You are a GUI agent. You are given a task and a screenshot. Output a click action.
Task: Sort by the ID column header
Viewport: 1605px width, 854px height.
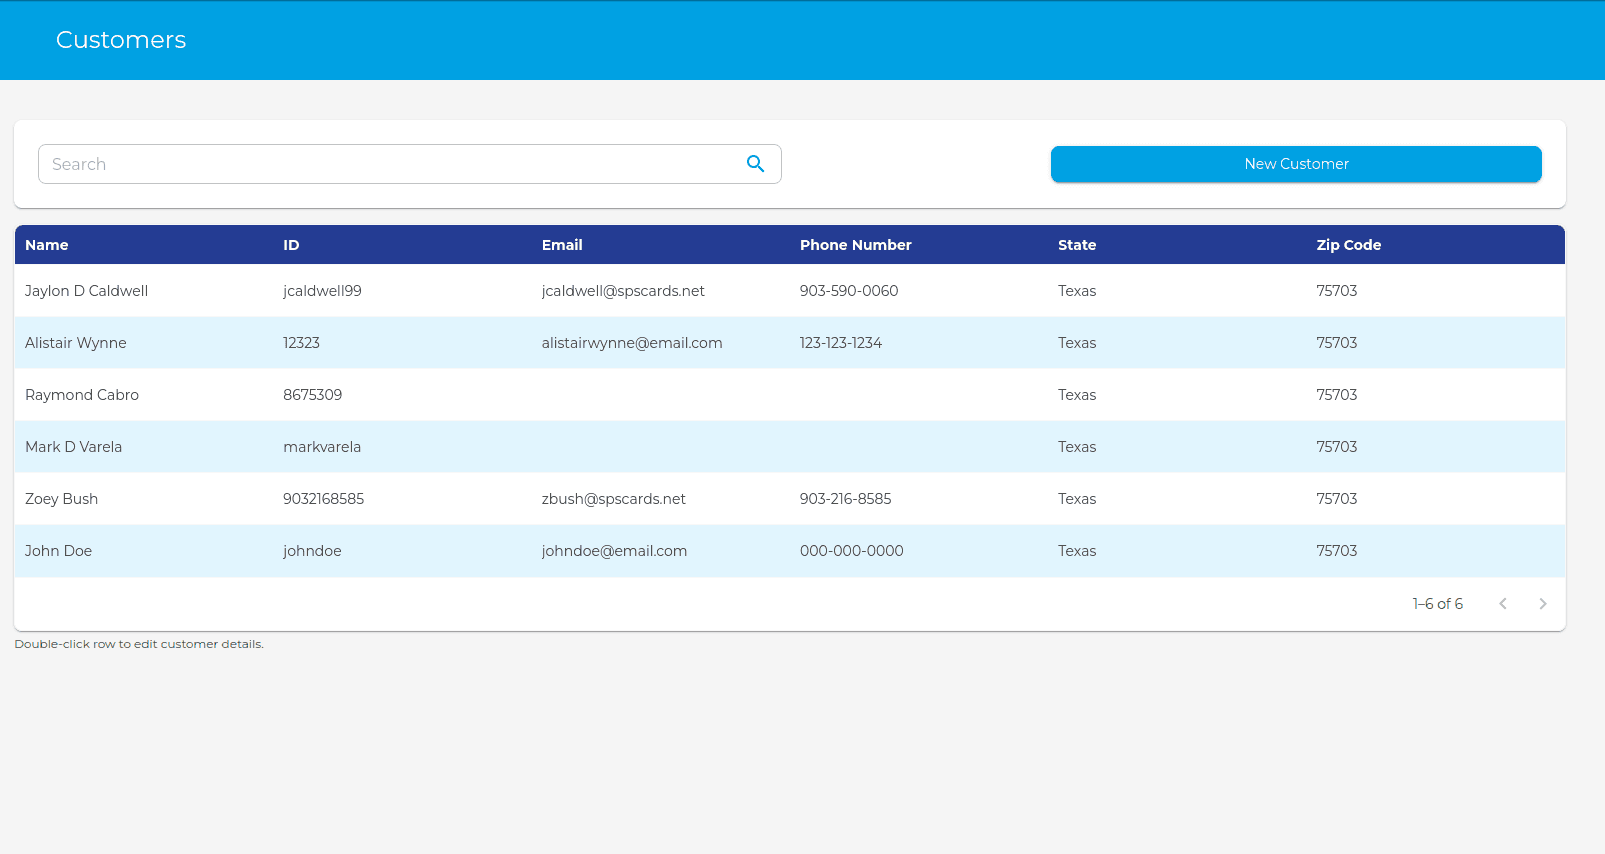point(291,245)
